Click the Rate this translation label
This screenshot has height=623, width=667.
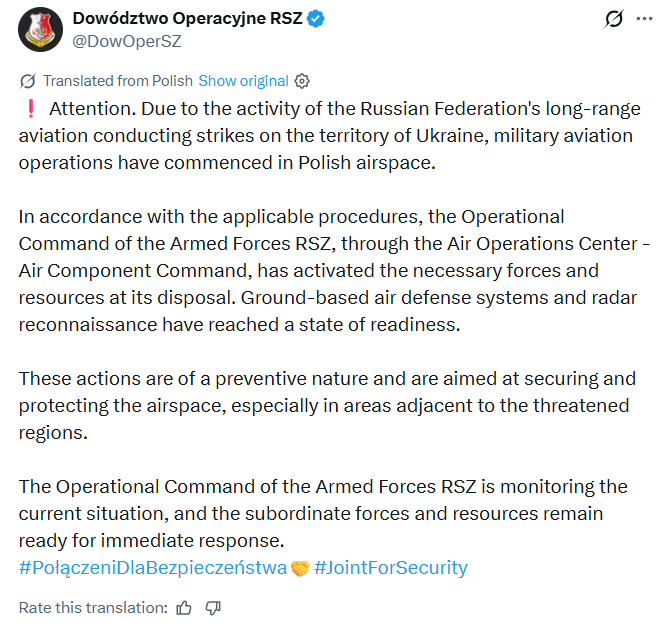point(94,608)
